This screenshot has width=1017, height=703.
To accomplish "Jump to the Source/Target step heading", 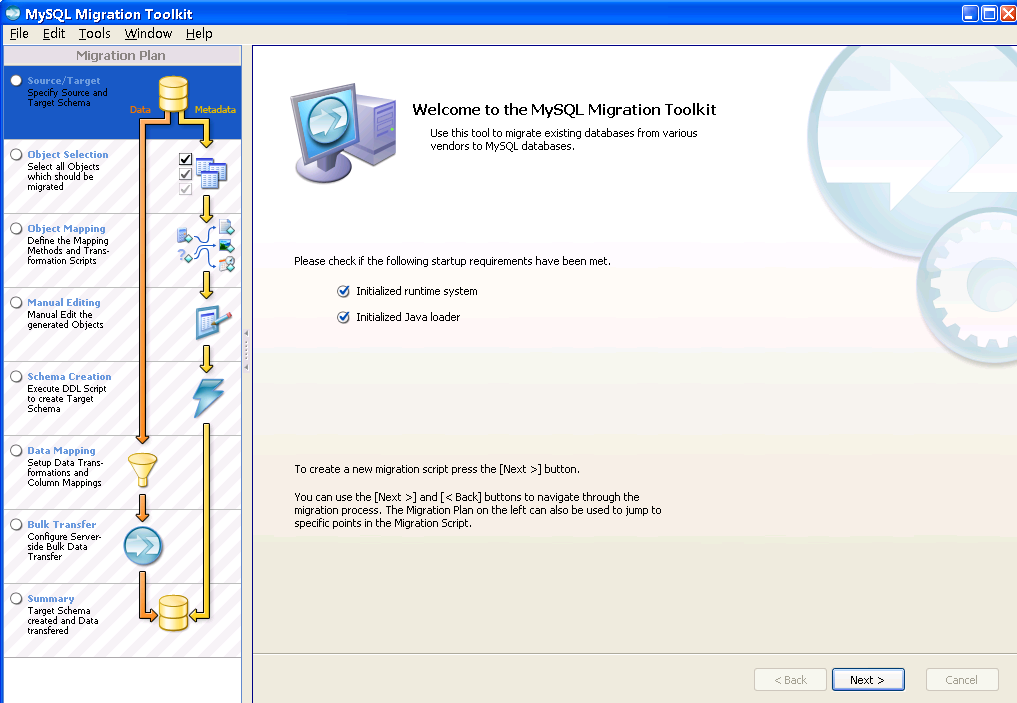I will pyautogui.click(x=64, y=80).
